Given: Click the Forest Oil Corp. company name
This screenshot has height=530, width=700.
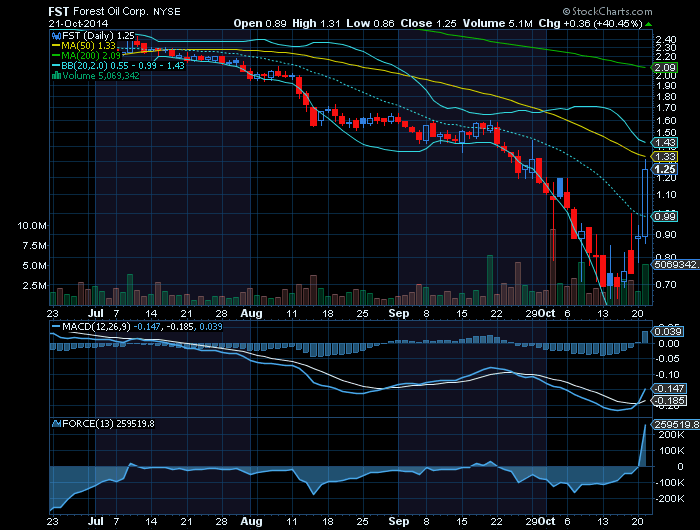Looking at the screenshot, I should coord(111,11).
